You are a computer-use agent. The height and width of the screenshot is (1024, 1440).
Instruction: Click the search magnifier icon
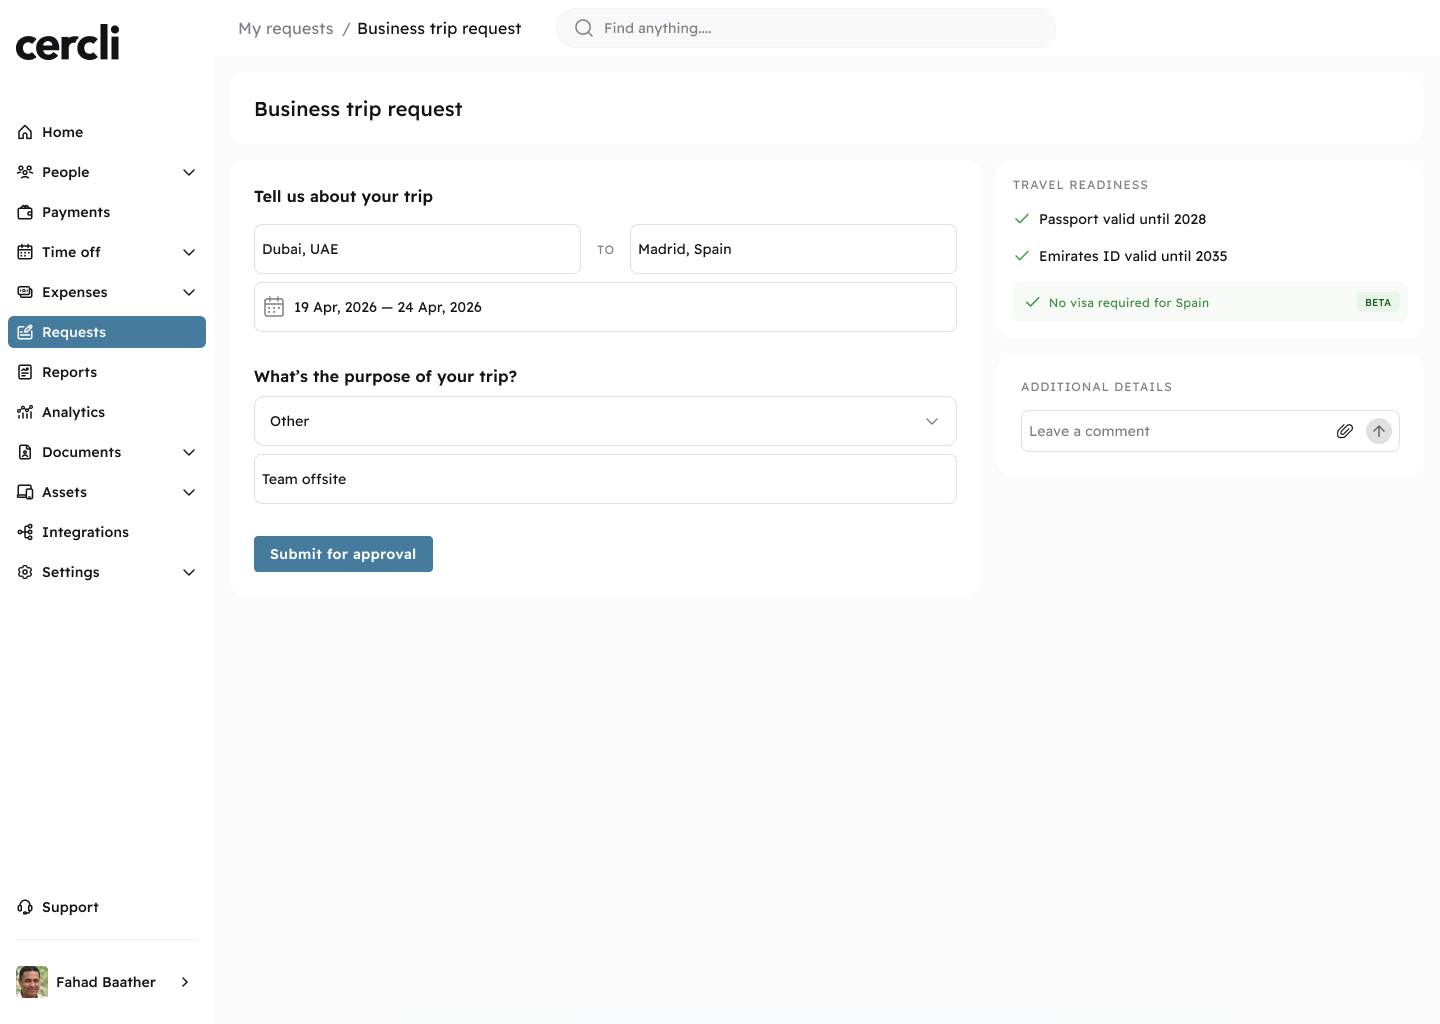pos(584,28)
